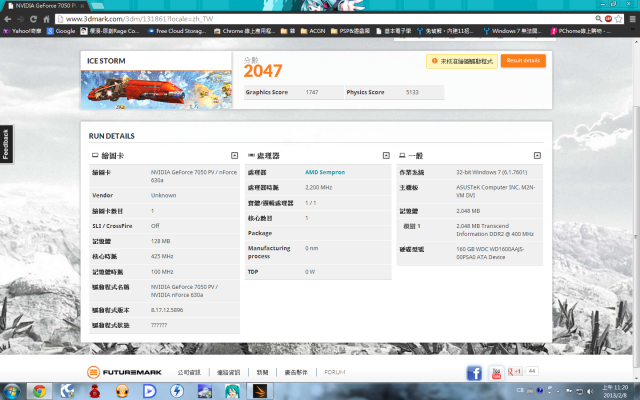Open the browser home page icon
Viewport: 640px width, 400px height.
click(46, 19)
